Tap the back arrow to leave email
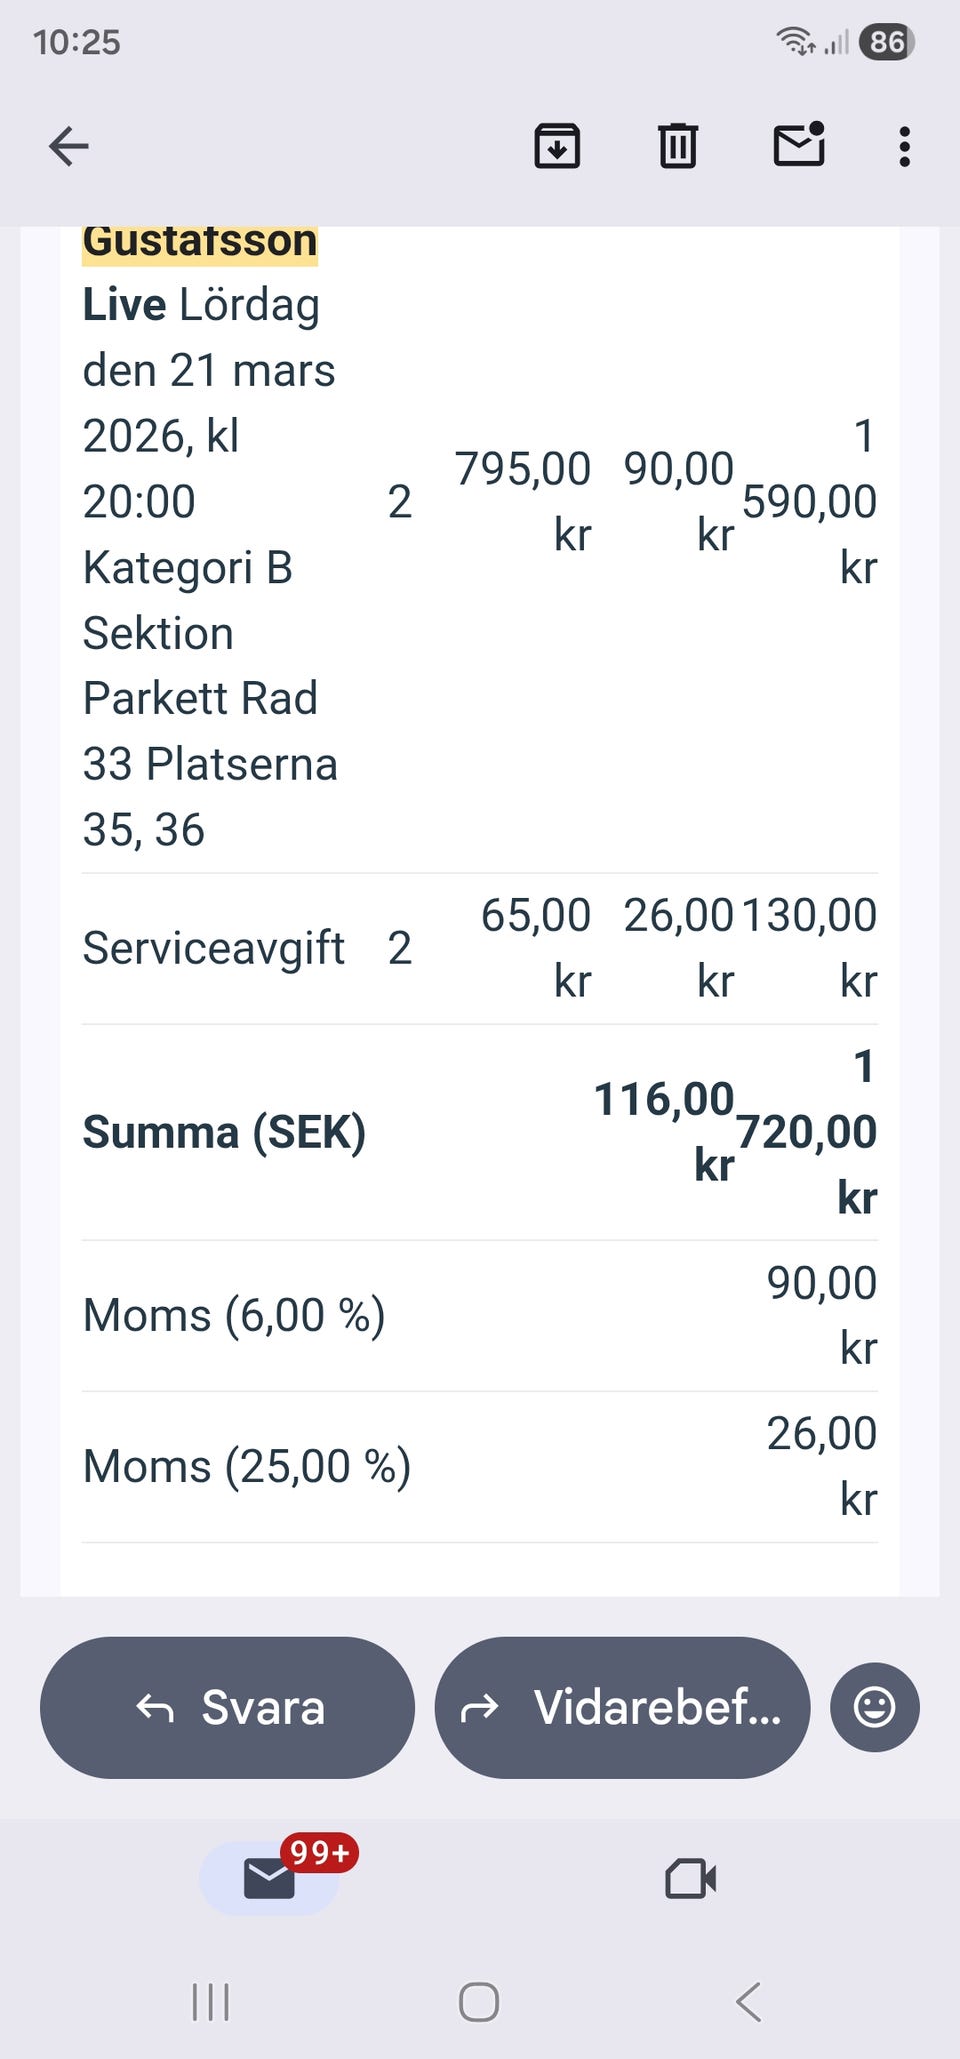The height and width of the screenshot is (2059, 960). click(69, 146)
